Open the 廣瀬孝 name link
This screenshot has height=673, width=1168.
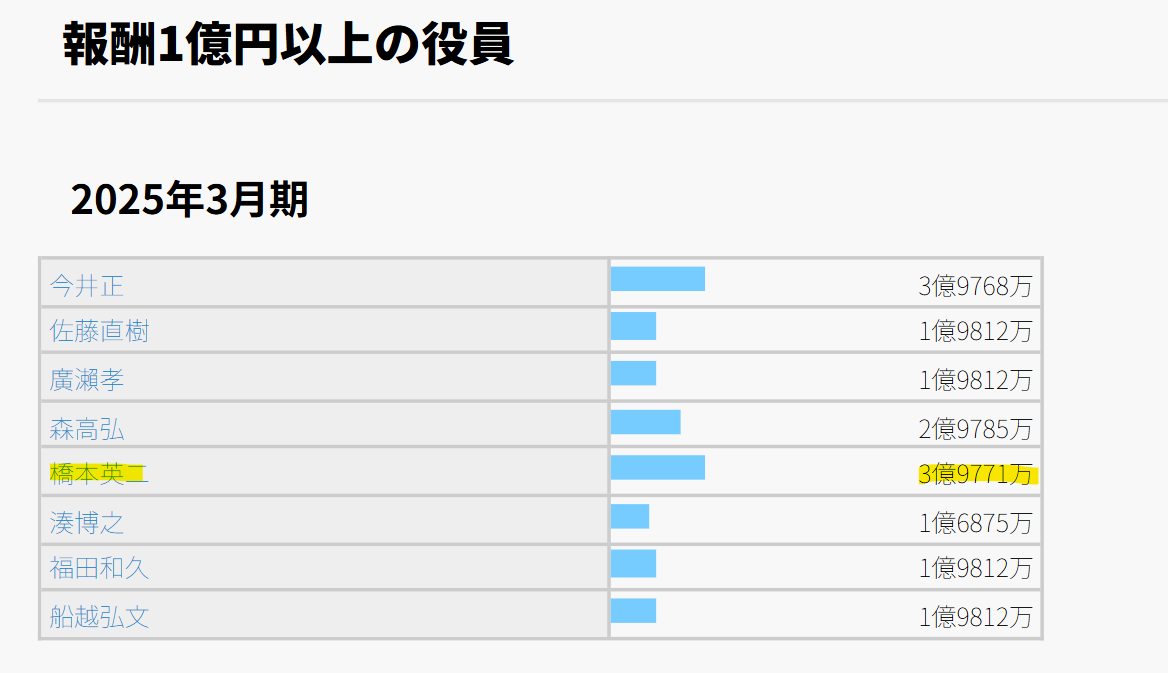(x=86, y=379)
